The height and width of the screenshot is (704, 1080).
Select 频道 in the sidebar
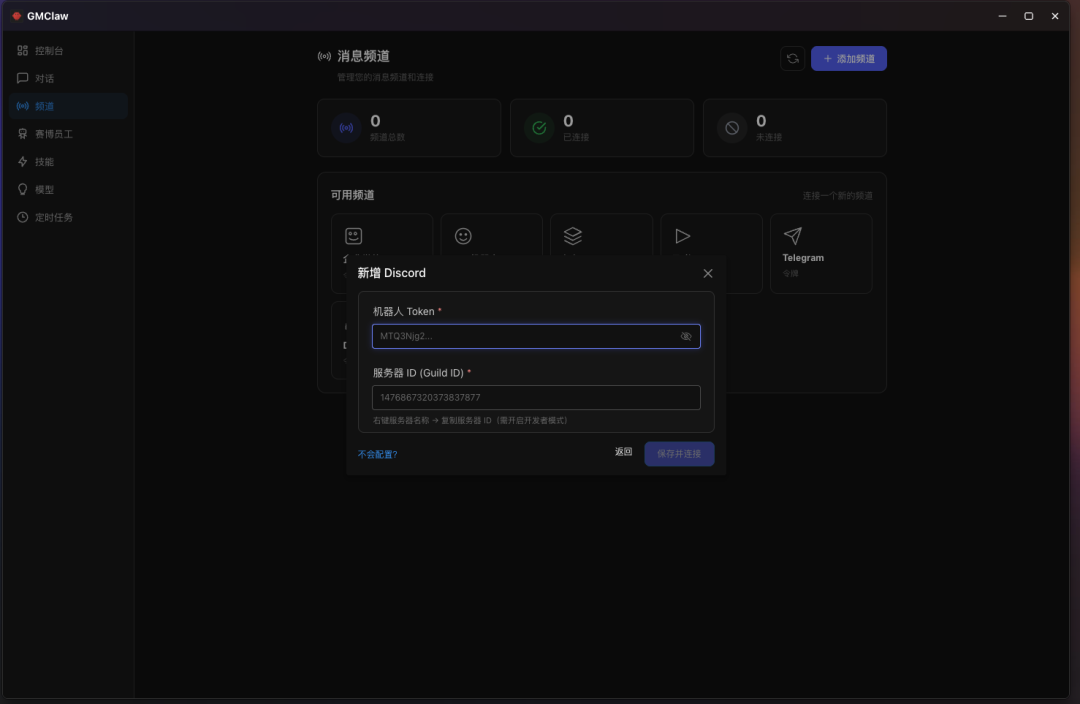[x=68, y=106]
